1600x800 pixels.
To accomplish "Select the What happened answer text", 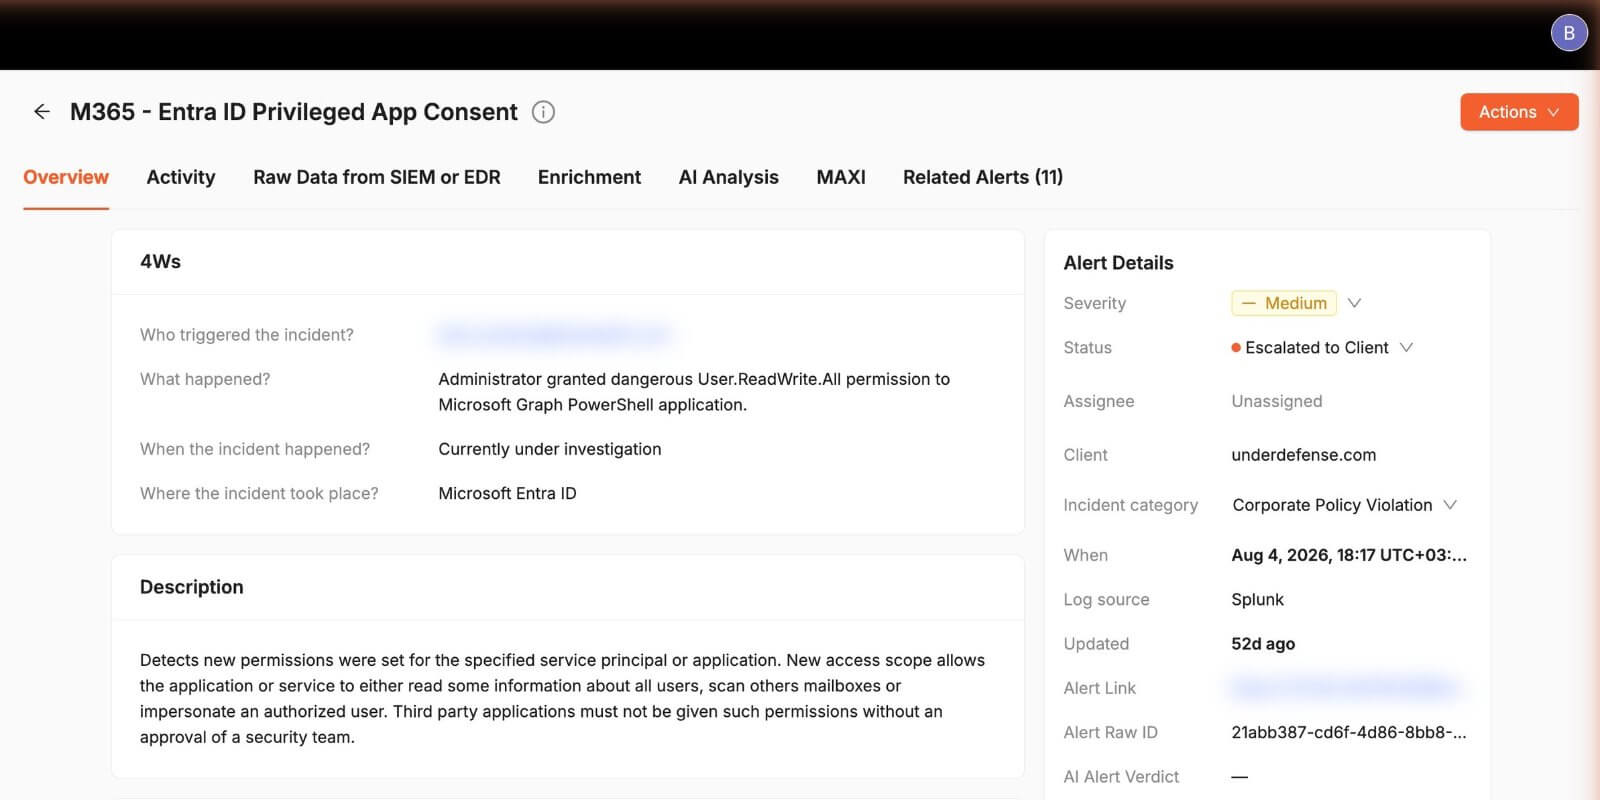I will pyautogui.click(x=694, y=392).
